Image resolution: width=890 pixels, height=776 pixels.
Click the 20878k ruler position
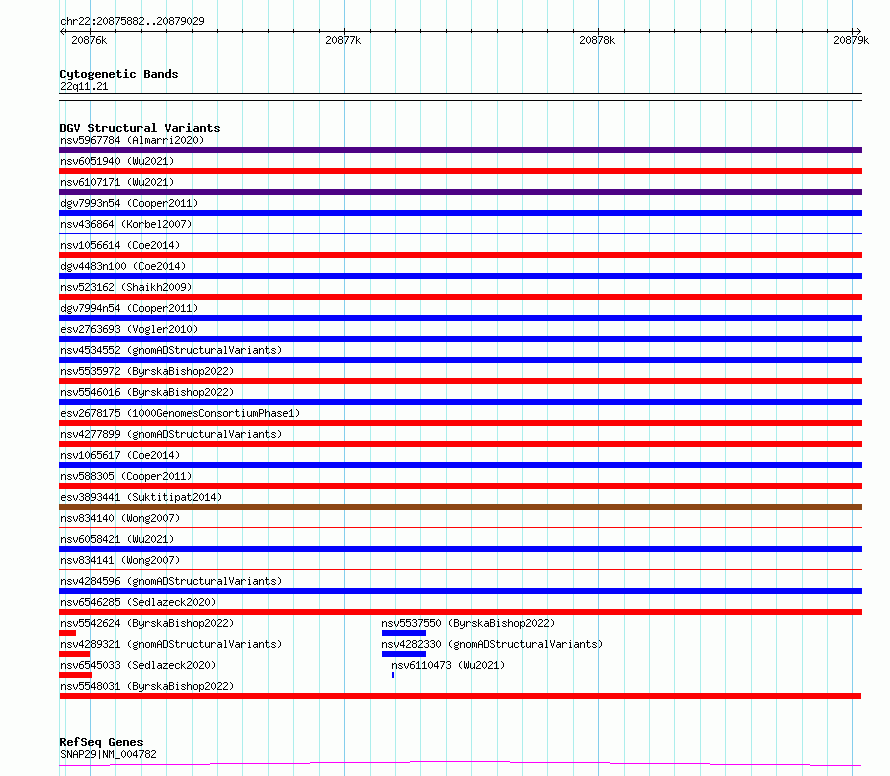point(597,40)
